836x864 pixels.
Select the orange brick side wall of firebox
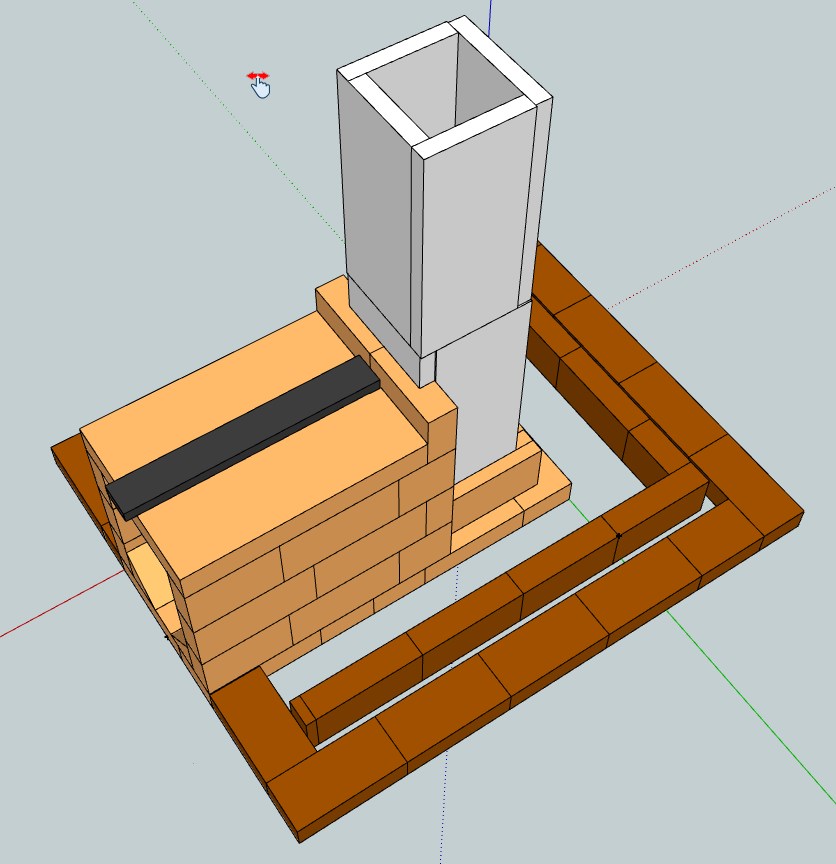point(330,580)
